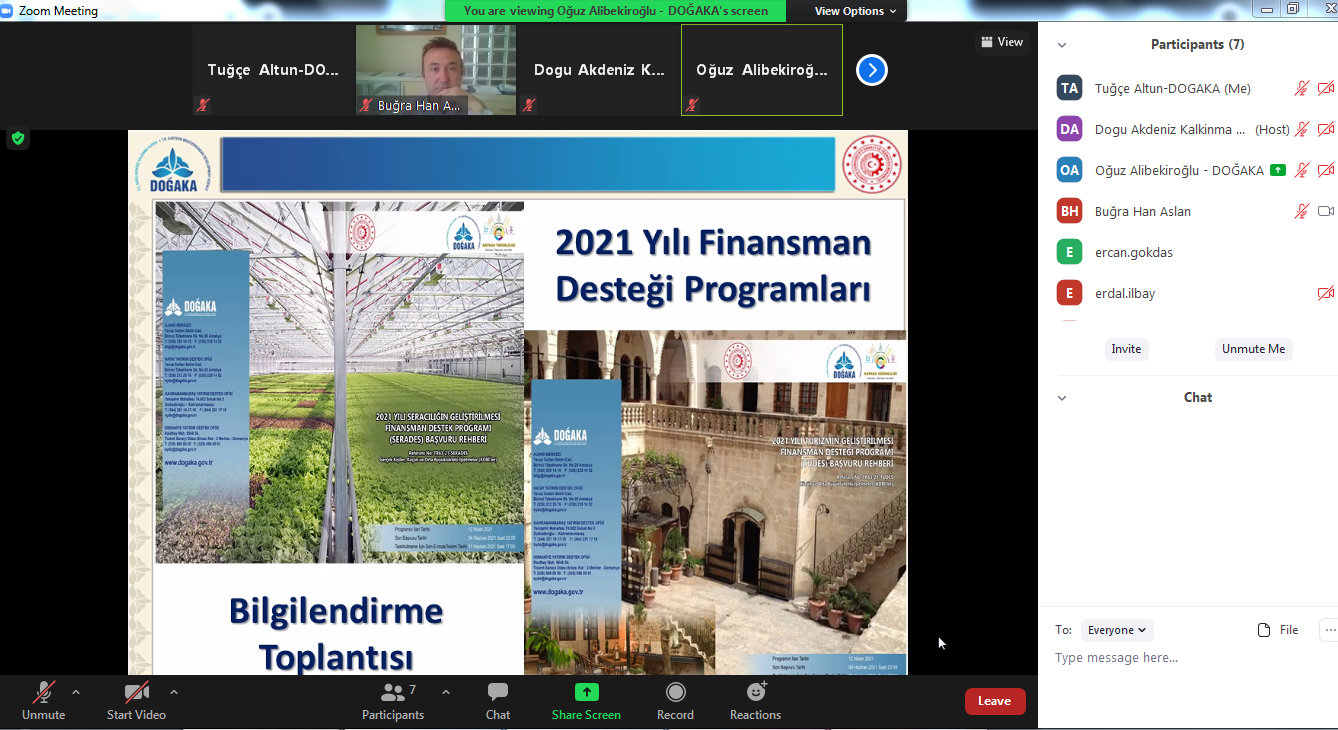Open the Everyone recipient dropdown
1338x730 pixels.
pos(1117,630)
